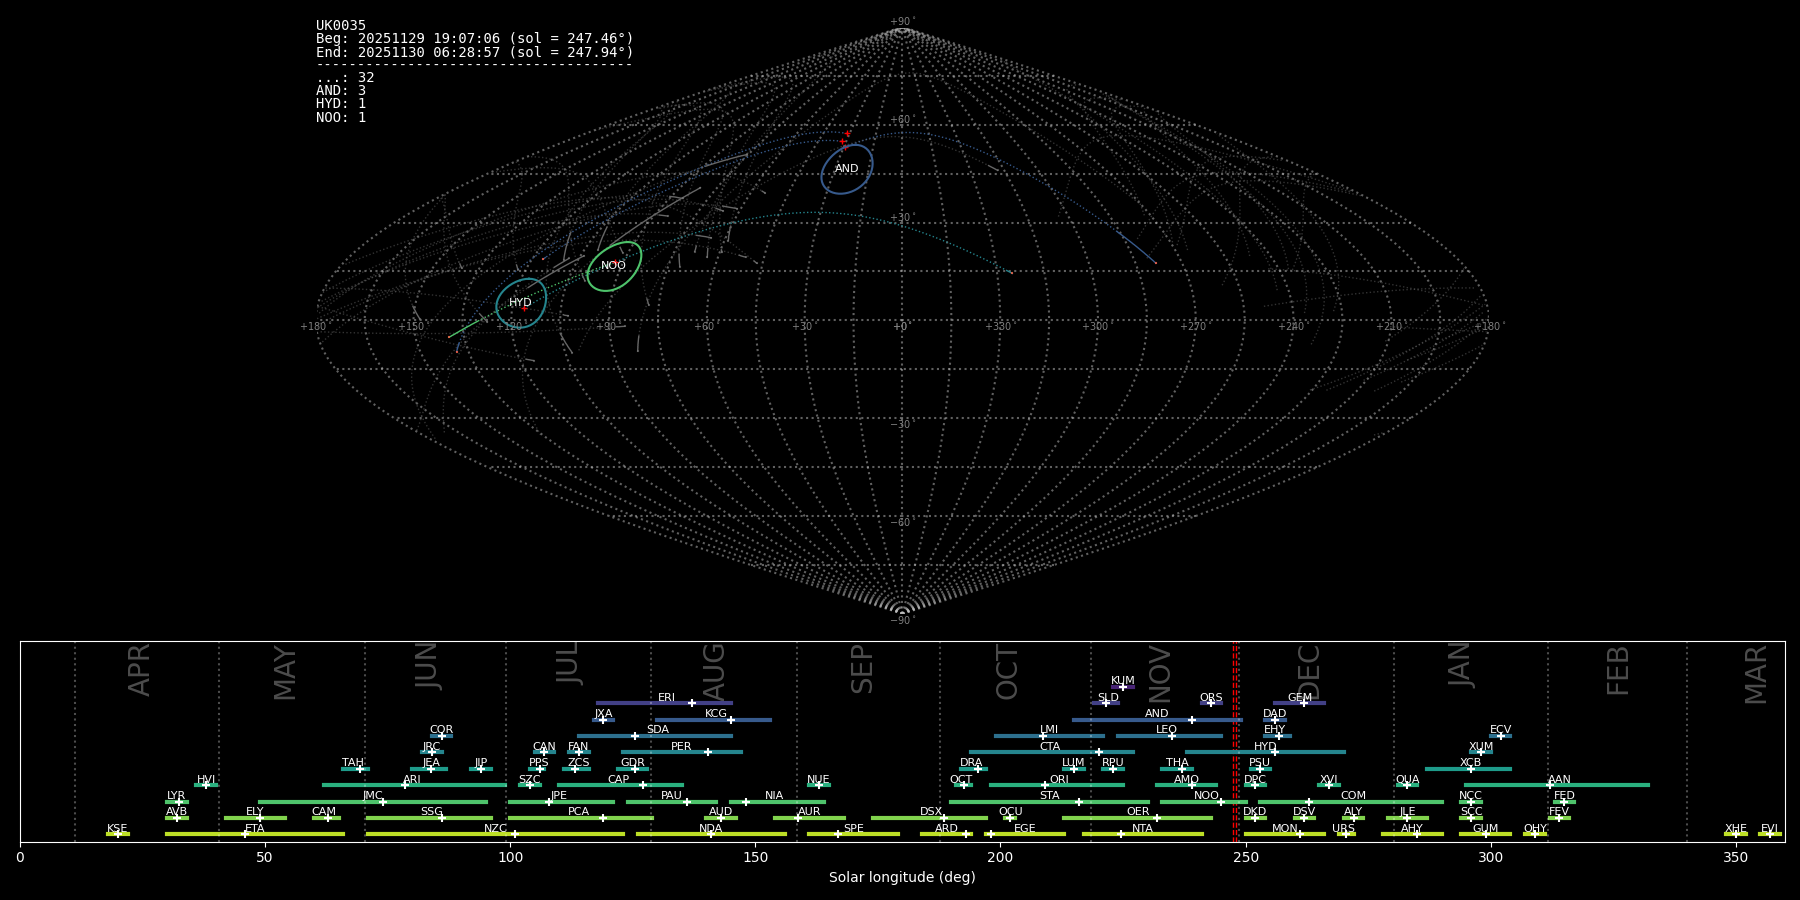
Task: Select the NOO radiant ellipse on the sky map
Action: (x=613, y=266)
